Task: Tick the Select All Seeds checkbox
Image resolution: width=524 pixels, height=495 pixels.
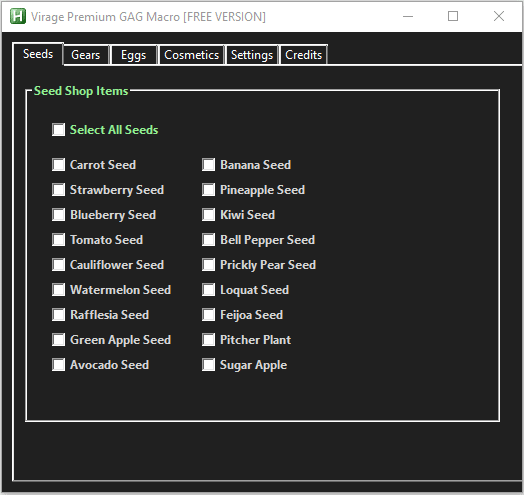Action: pos(58,130)
